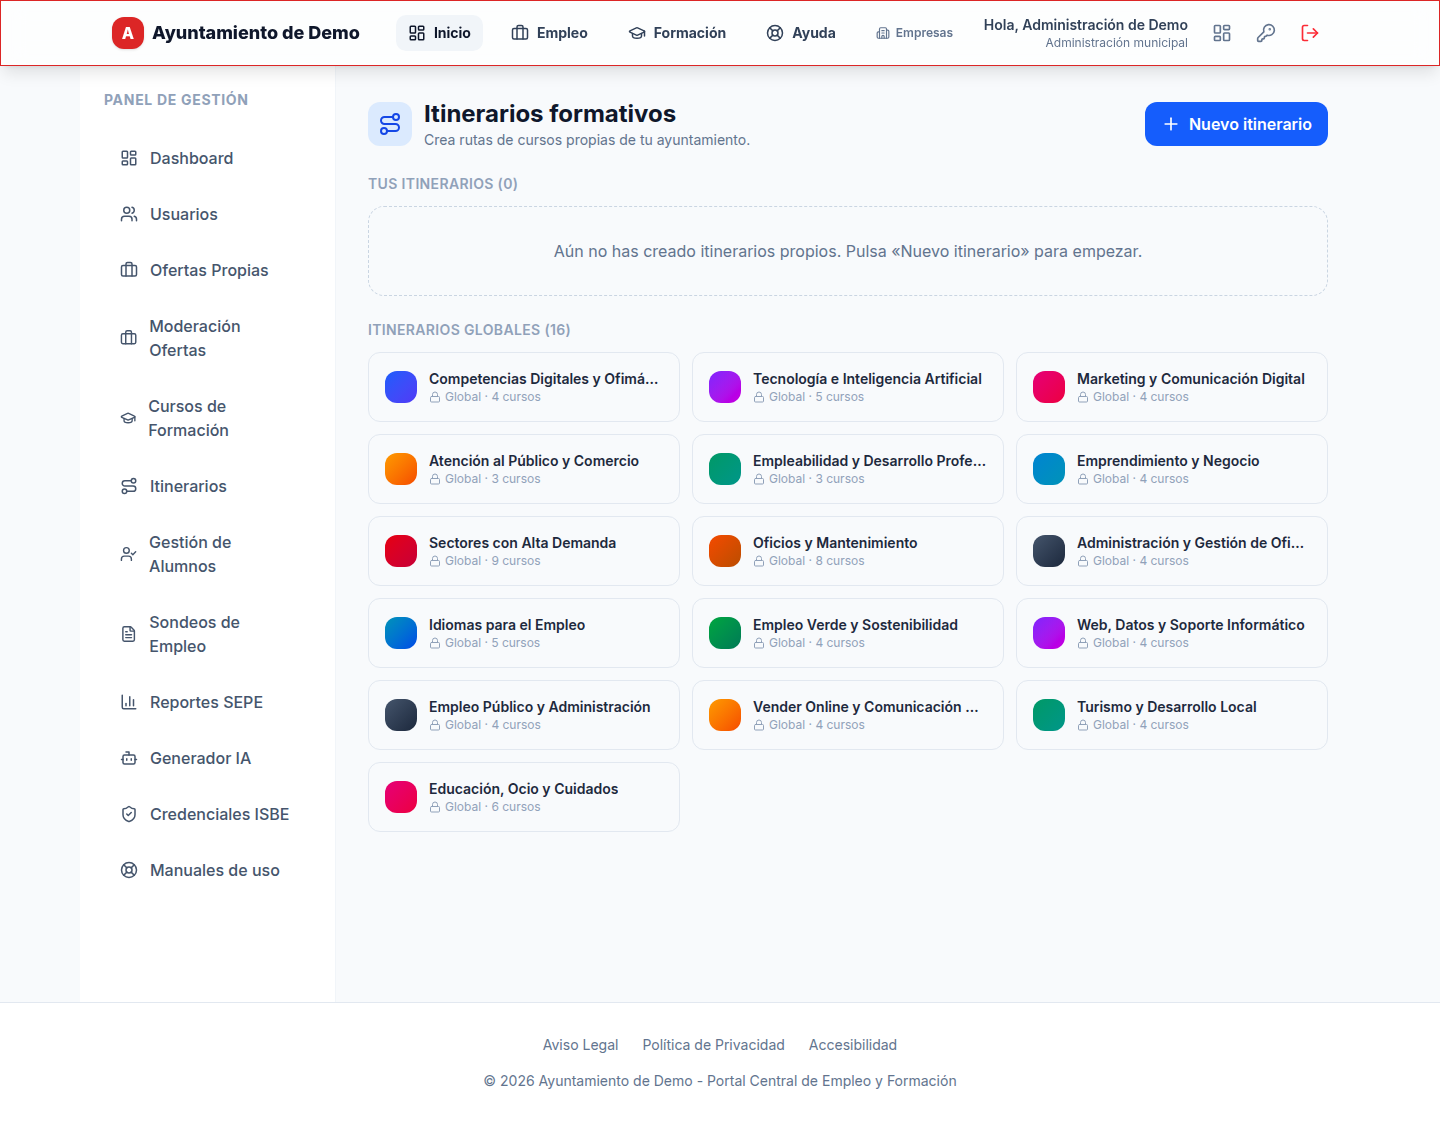Screen dimensions: 1440x1123
Task: Open the Sectores con Alta Demanda card
Action: [x=524, y=551]
